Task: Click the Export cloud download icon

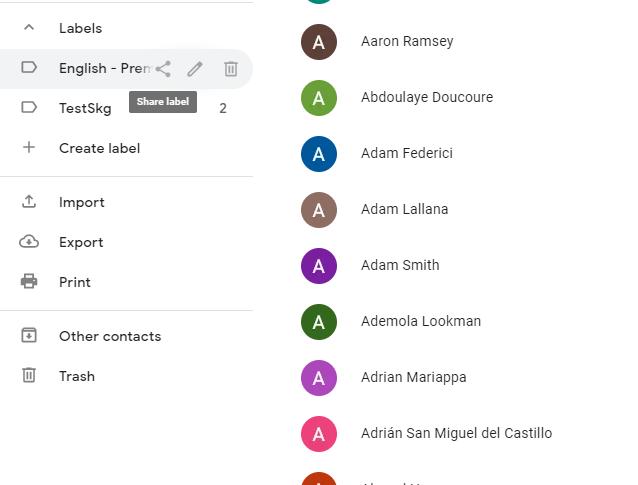Action: point(29,242)
